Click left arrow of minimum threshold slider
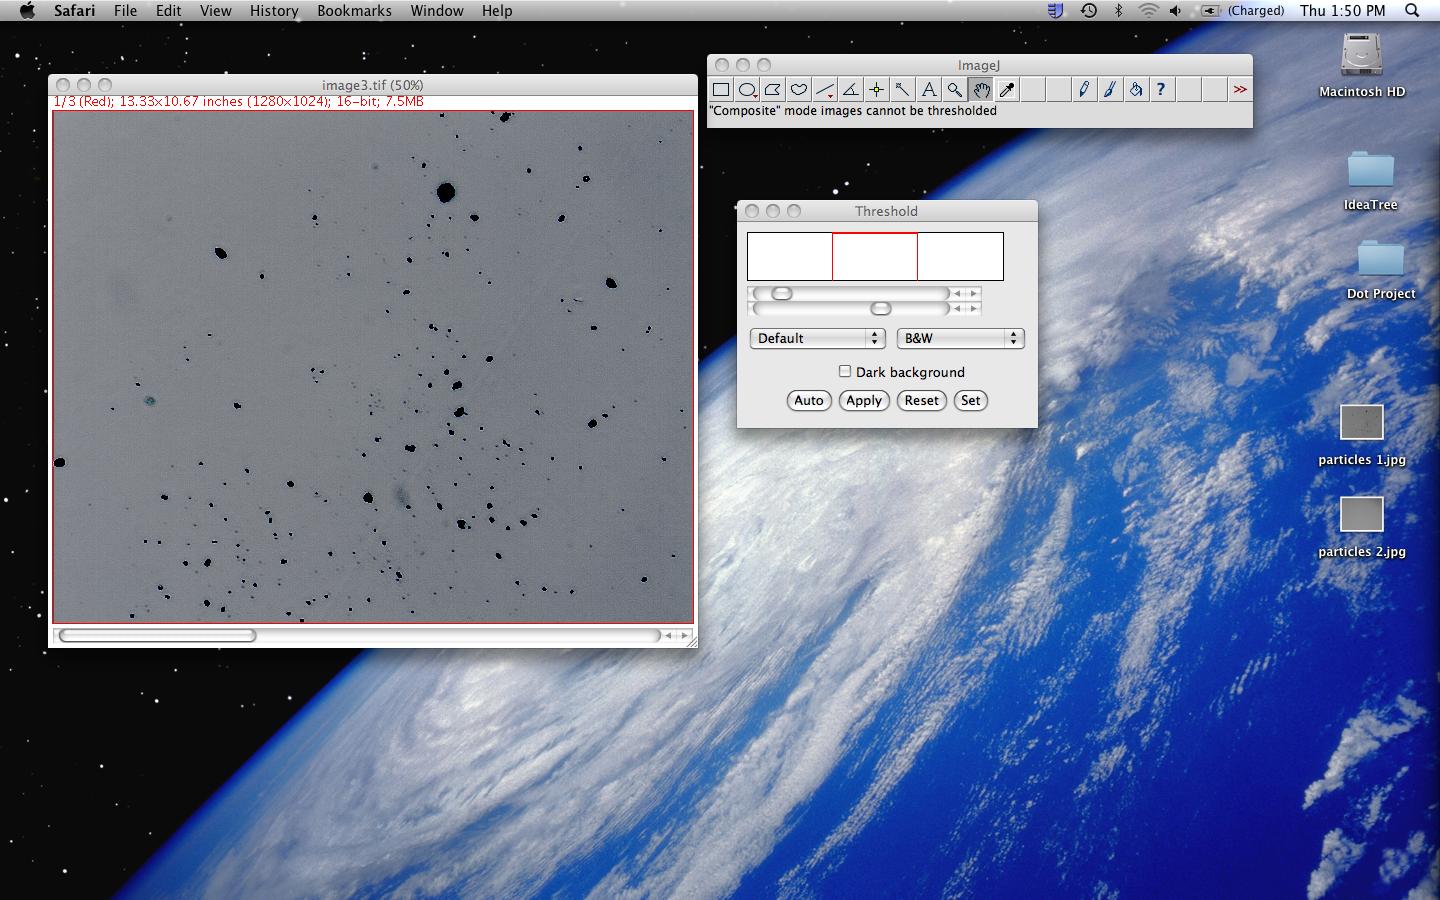This screenshot has height=900, width=1440. click(x=957, y=293)
